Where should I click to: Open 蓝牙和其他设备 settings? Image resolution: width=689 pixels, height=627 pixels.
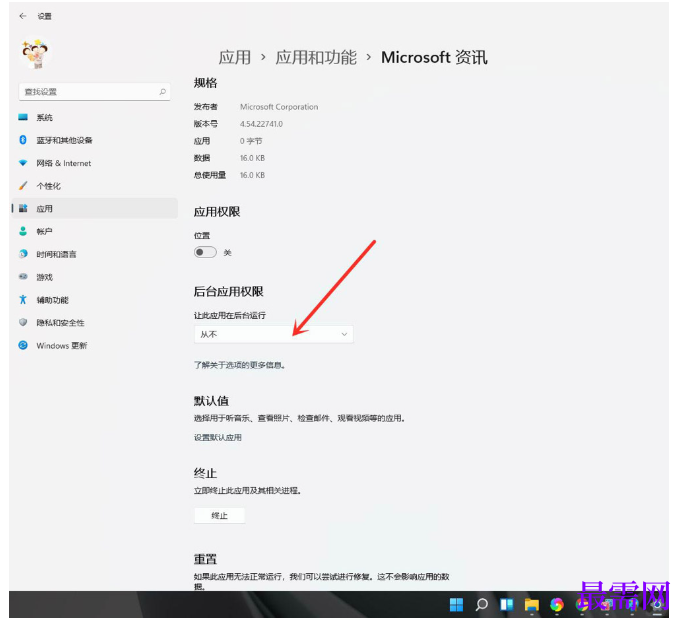coord(95,140)
